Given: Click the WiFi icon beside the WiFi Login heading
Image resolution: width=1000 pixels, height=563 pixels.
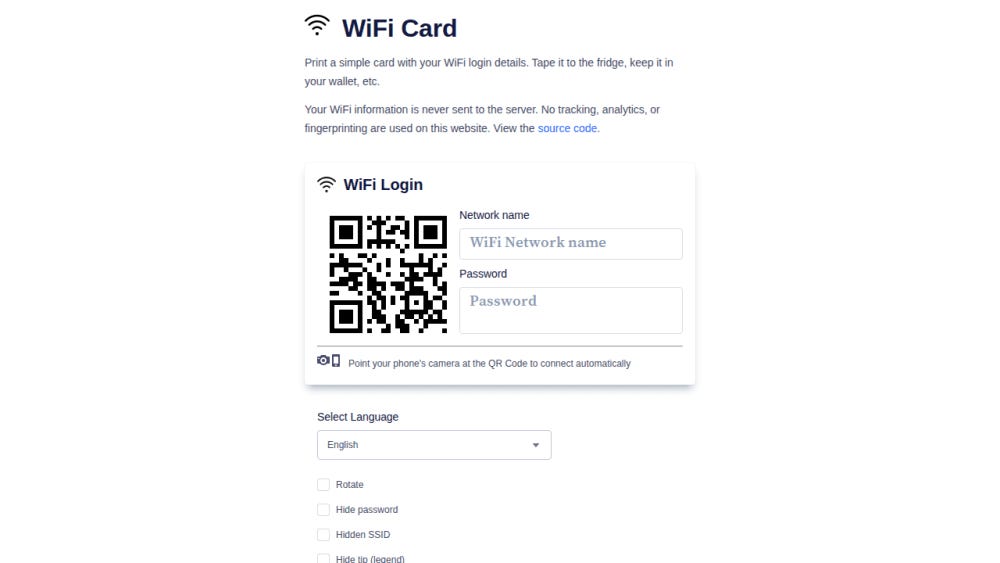Looking at the screenshot, I should click(326, 184).
